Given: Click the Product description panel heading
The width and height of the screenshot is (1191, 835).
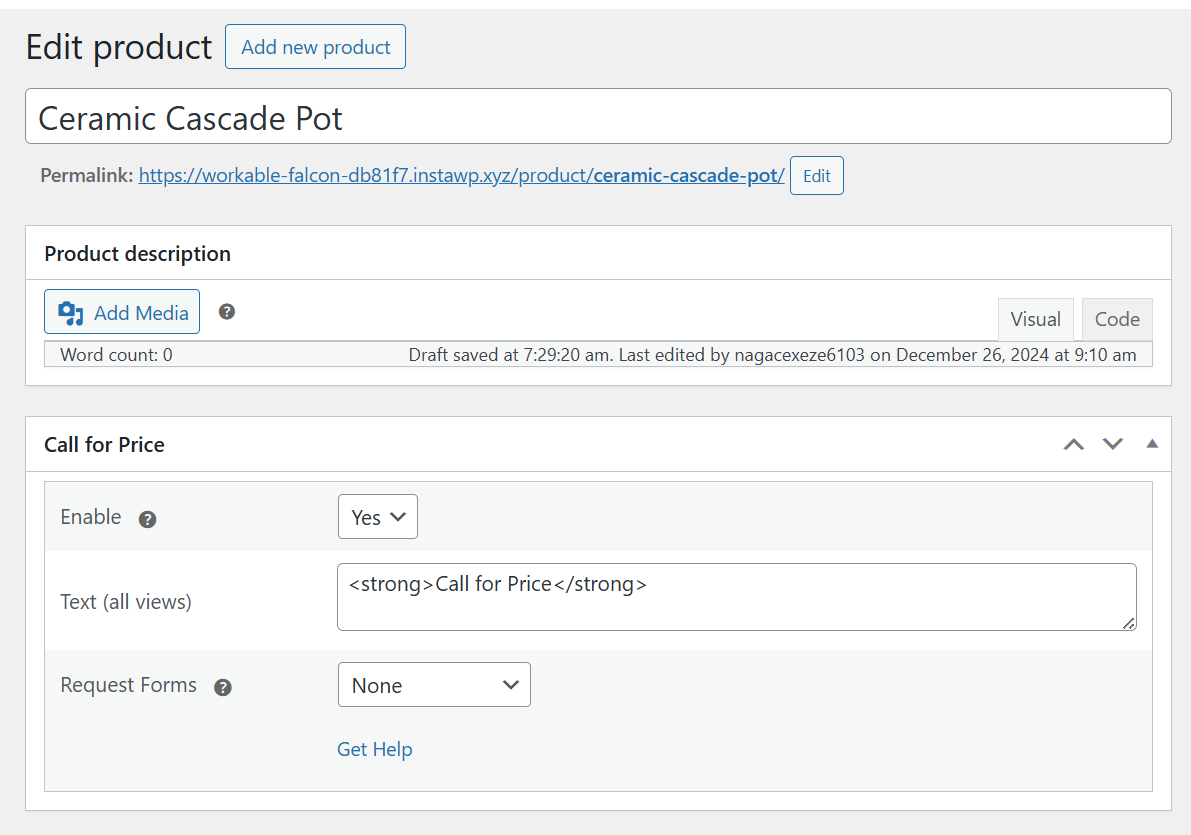Looking at the screenshot, I should 137,254.
